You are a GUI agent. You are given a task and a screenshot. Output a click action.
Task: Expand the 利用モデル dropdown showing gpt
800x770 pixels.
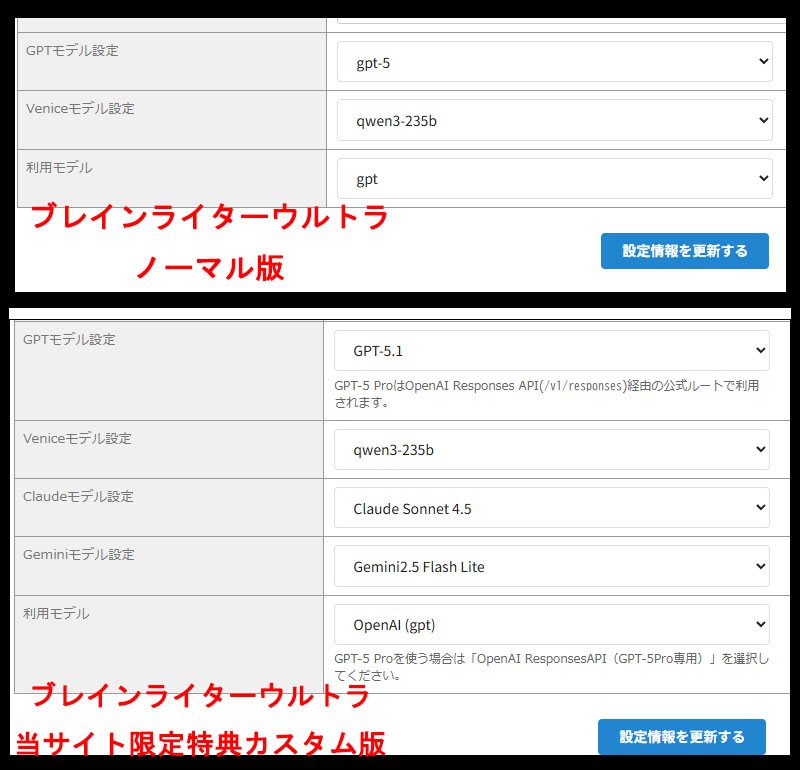554,179
